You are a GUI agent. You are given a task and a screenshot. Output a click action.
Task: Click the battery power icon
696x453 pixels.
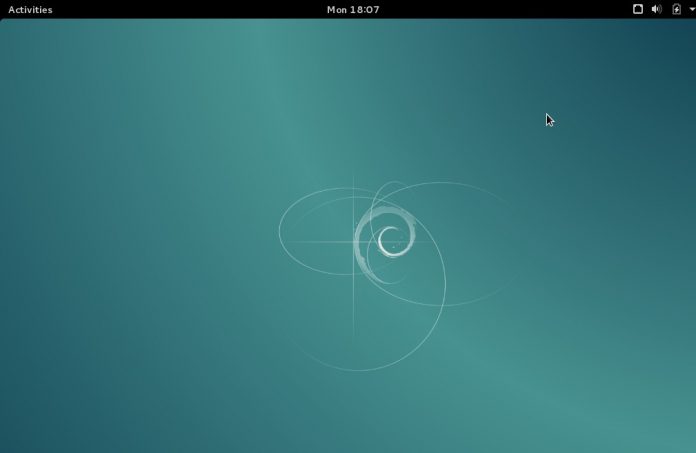(x=676, y=9)
